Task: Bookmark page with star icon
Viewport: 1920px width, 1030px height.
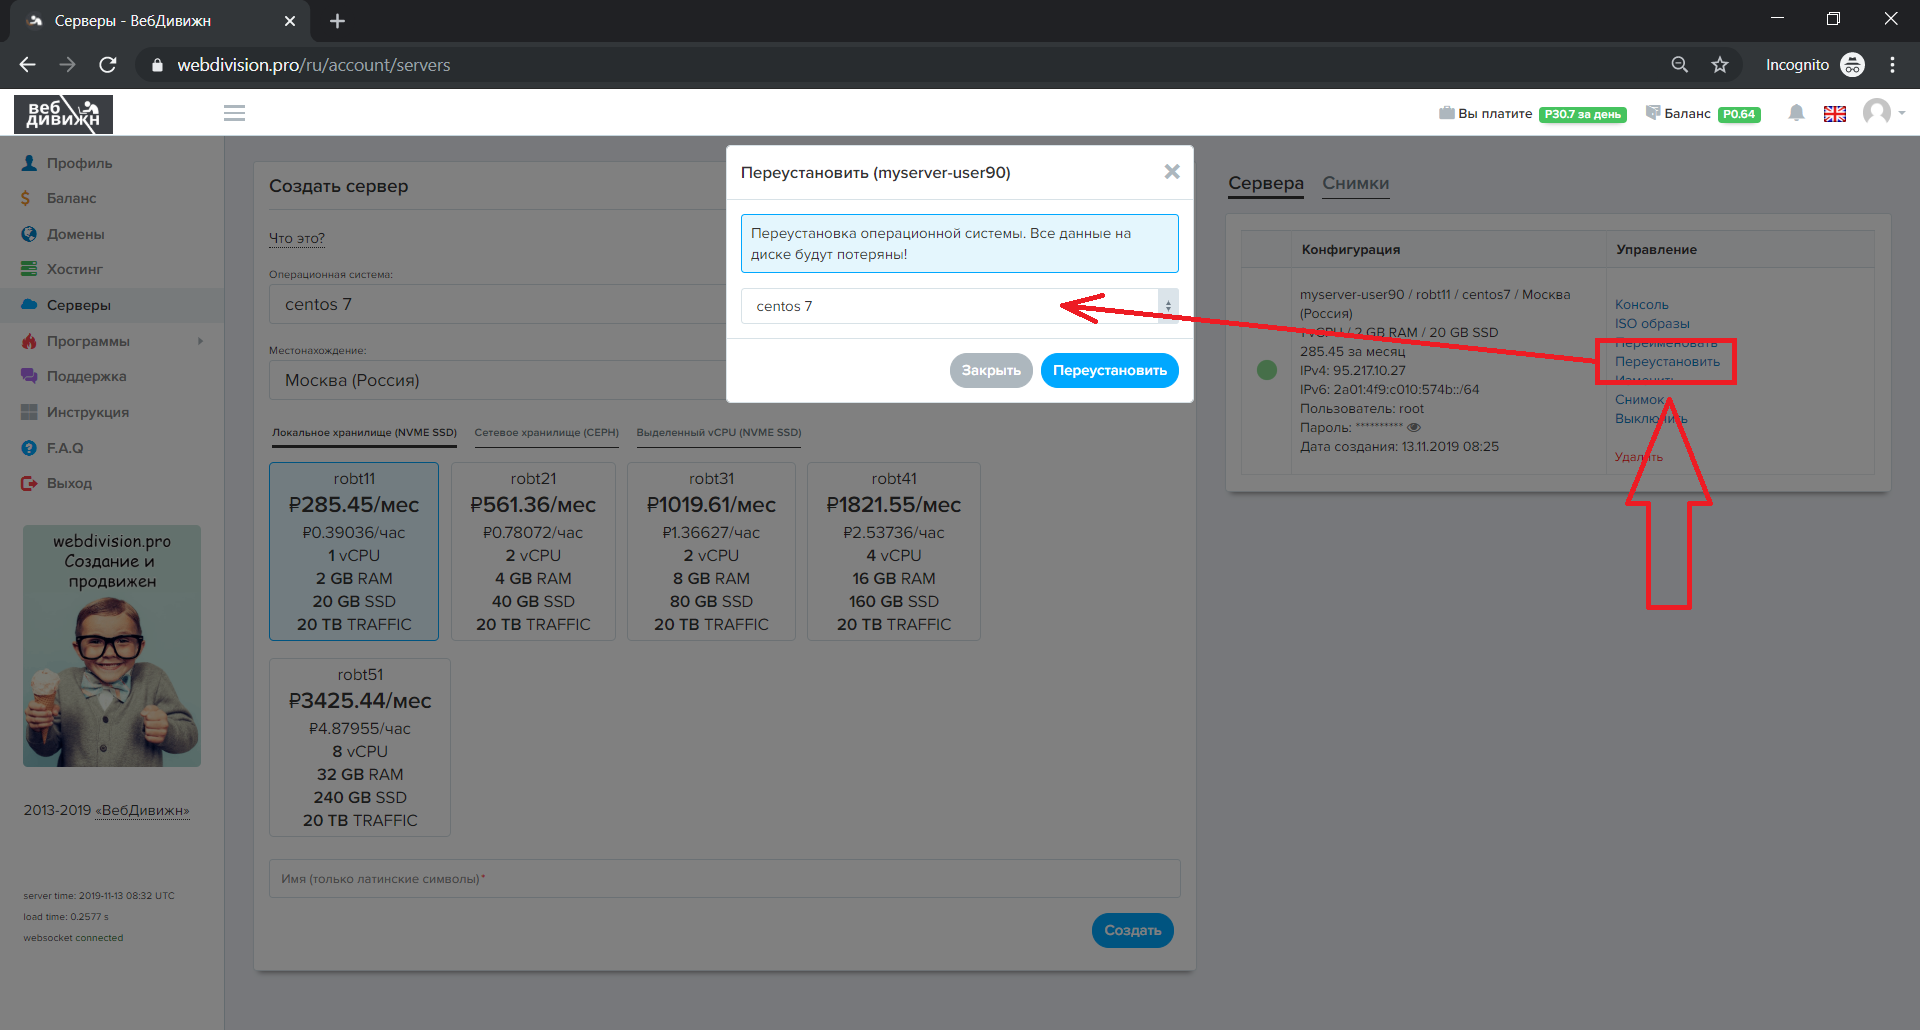Action: [x=1719, y=65]
